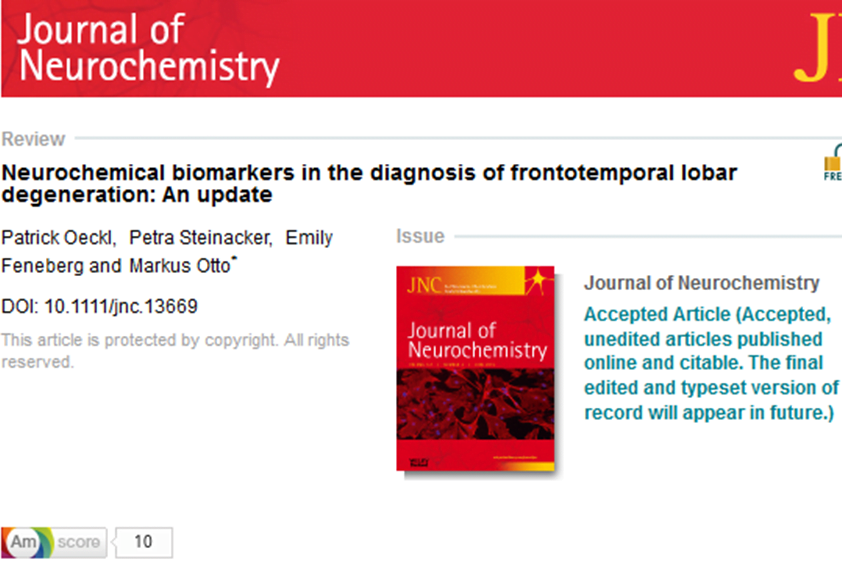Click the Review article type label
842x572 pixels.
(33, 139)
